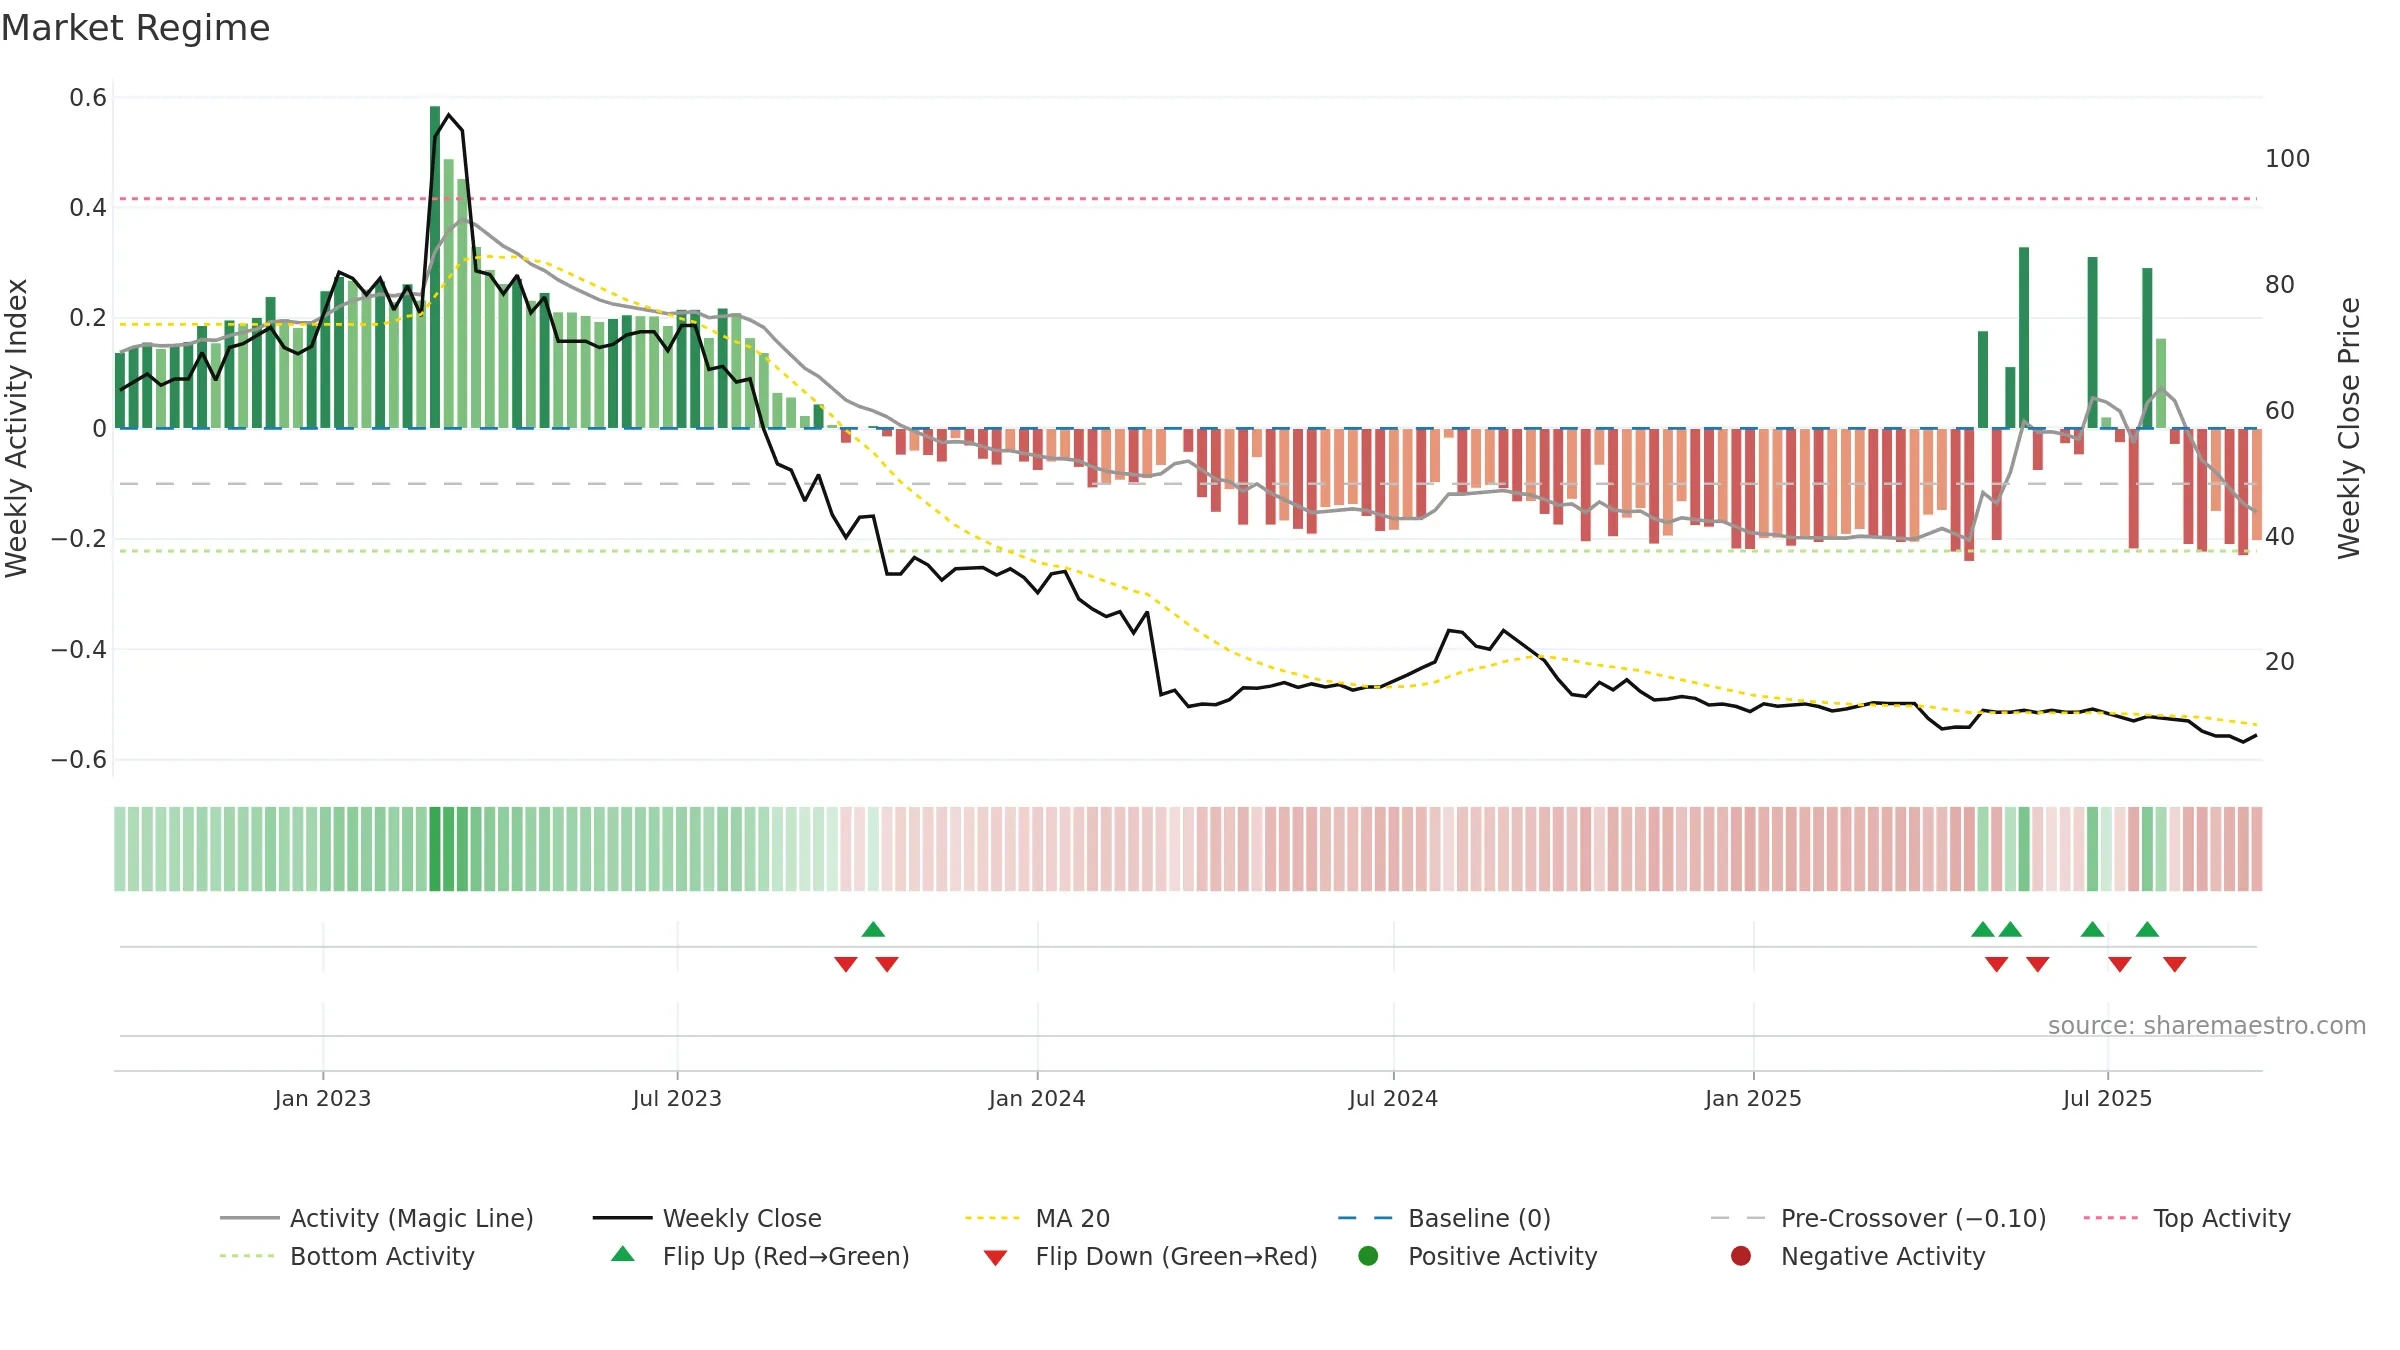The width and height of the screenshot is (2400, 1350).
Task: Click the 20 right-axis price label
Action: pyautogui.click(x=2280, y=662)
